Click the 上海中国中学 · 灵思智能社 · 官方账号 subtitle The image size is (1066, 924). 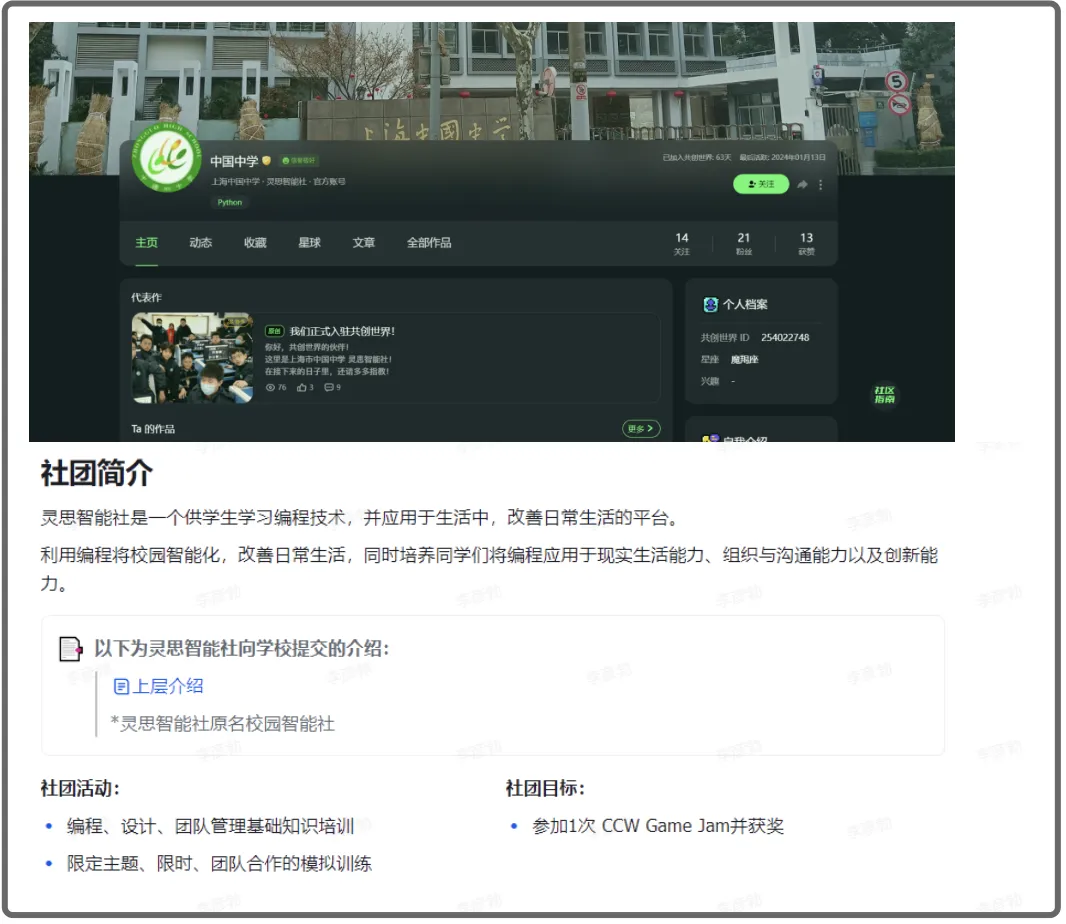click(278, 182)
